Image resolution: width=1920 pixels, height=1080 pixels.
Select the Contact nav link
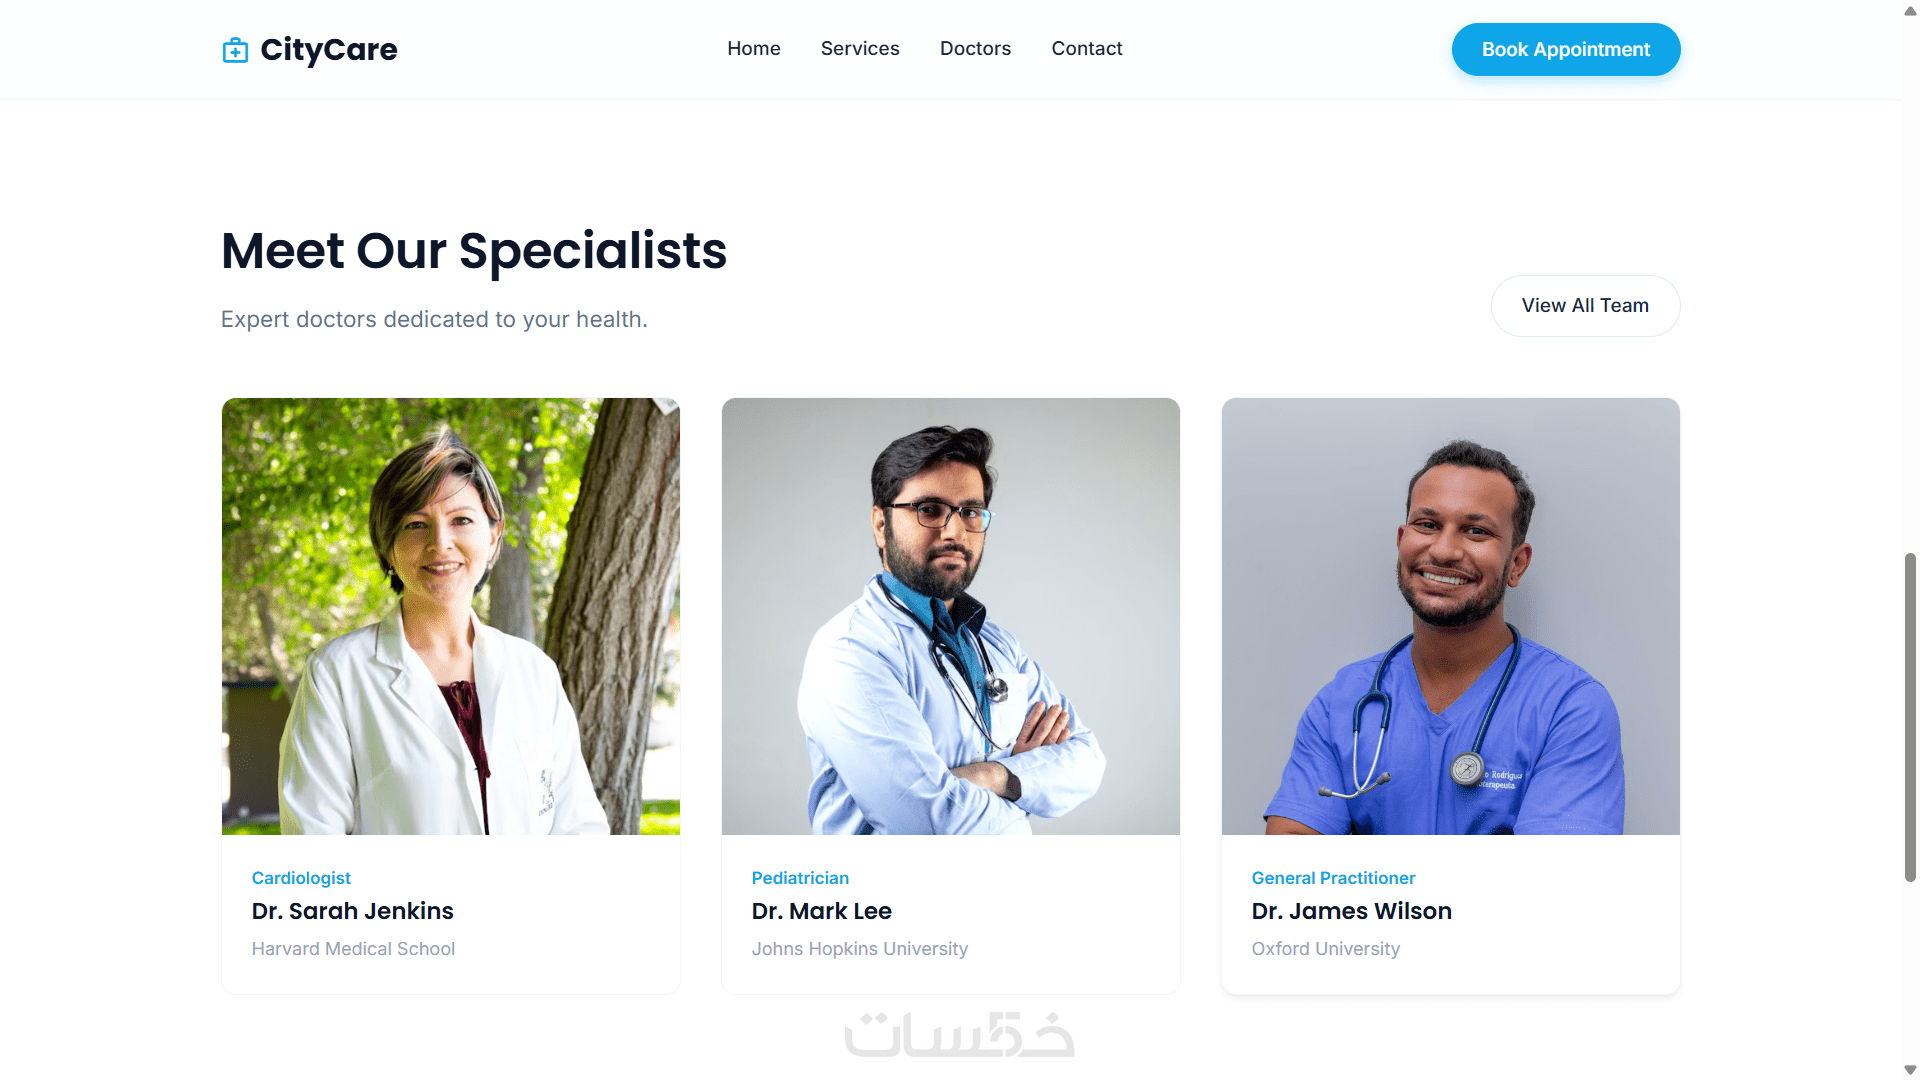point(1087,48)
